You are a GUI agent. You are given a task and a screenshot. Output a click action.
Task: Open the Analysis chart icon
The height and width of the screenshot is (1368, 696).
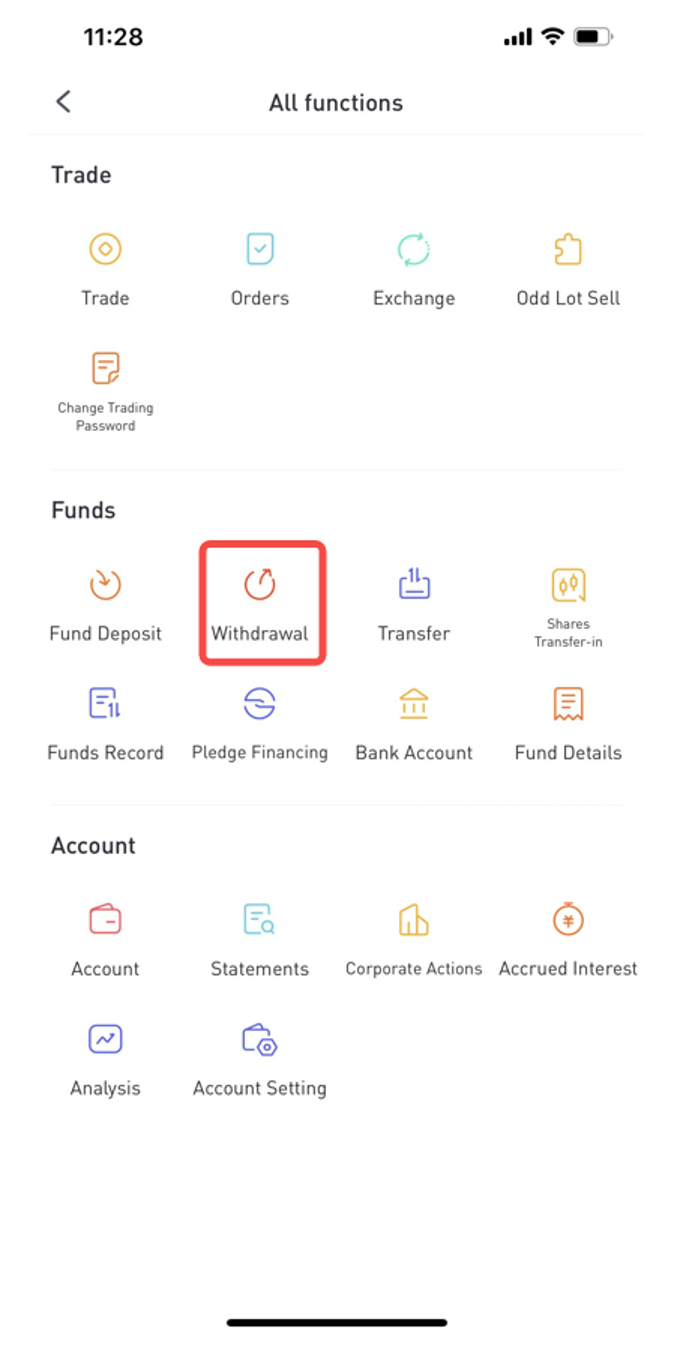105,1039
